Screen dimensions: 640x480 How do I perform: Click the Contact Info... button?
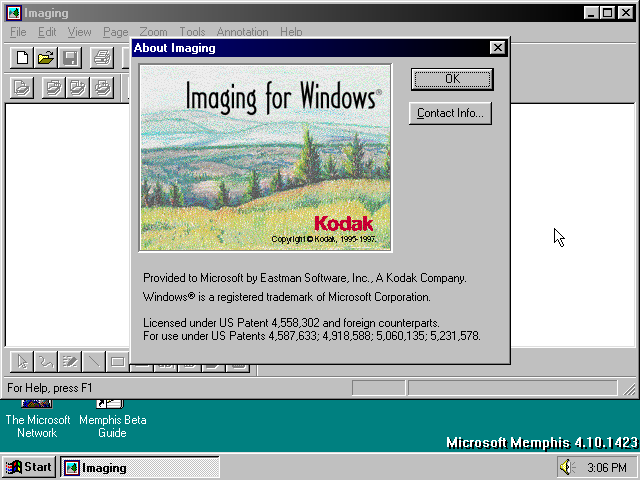(450, 113)
